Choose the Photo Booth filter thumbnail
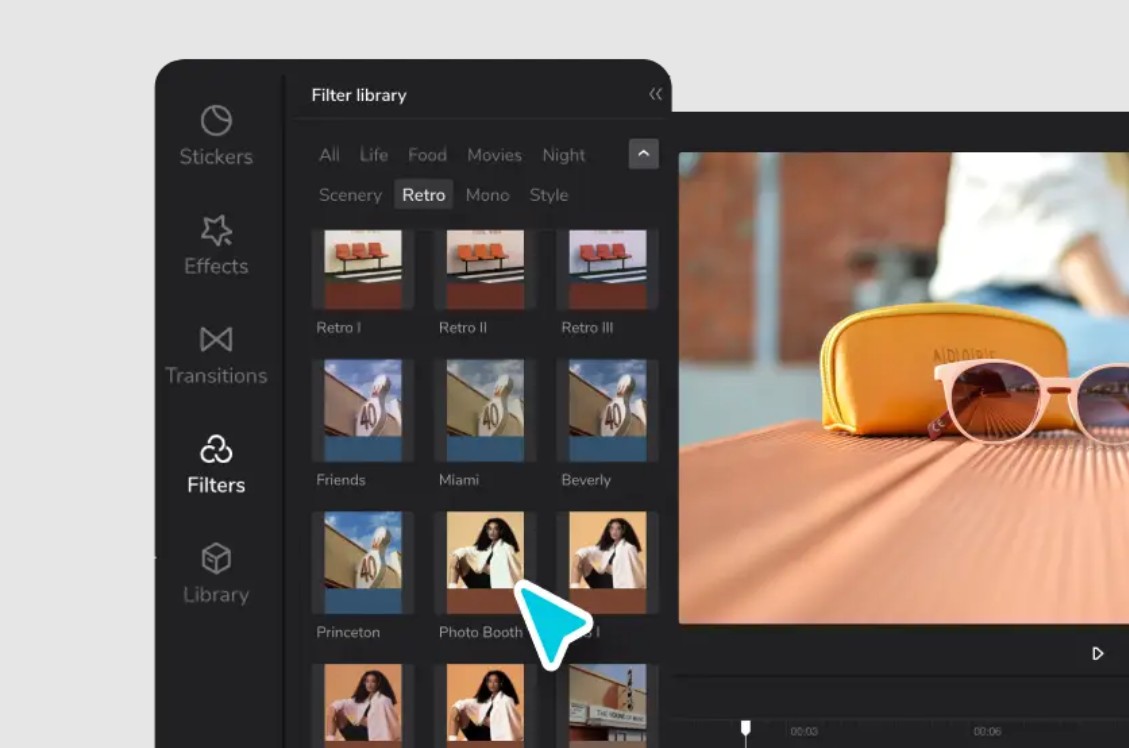The width and height of the screenshot is (1129, 748). 485,562
